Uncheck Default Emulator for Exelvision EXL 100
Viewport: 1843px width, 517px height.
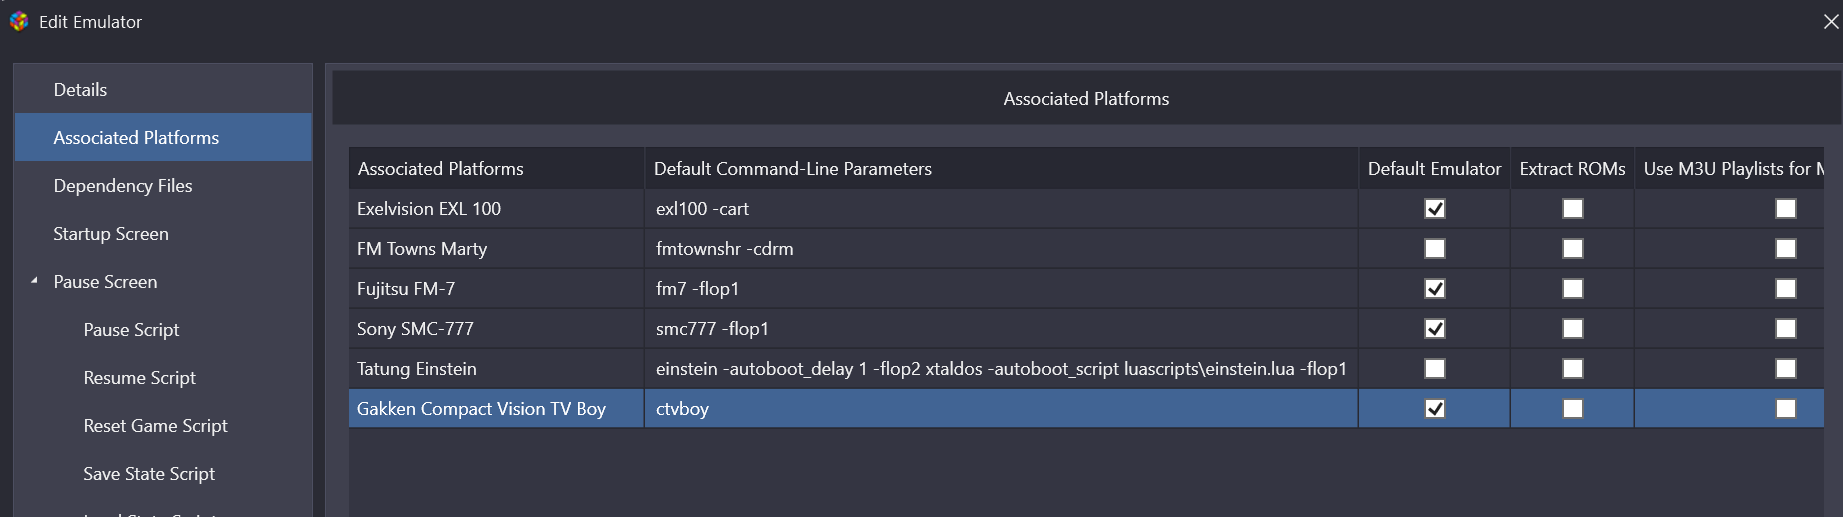pos(1435,208)
